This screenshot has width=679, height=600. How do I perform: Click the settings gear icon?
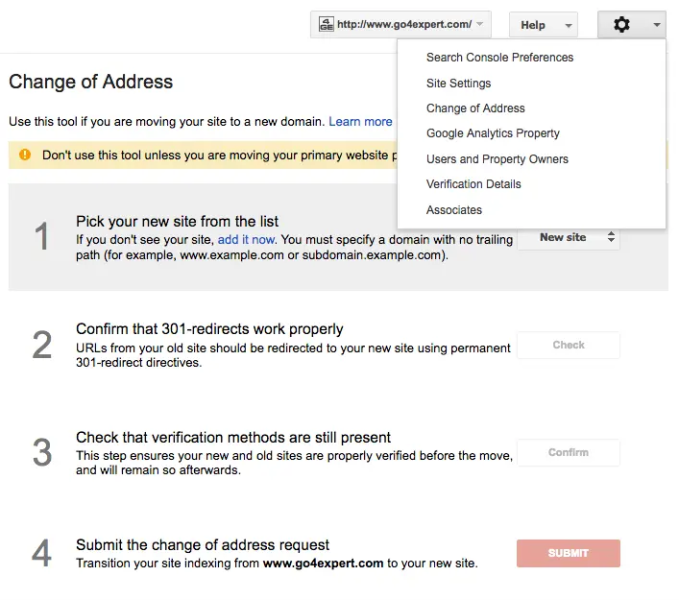pos(621,25)
